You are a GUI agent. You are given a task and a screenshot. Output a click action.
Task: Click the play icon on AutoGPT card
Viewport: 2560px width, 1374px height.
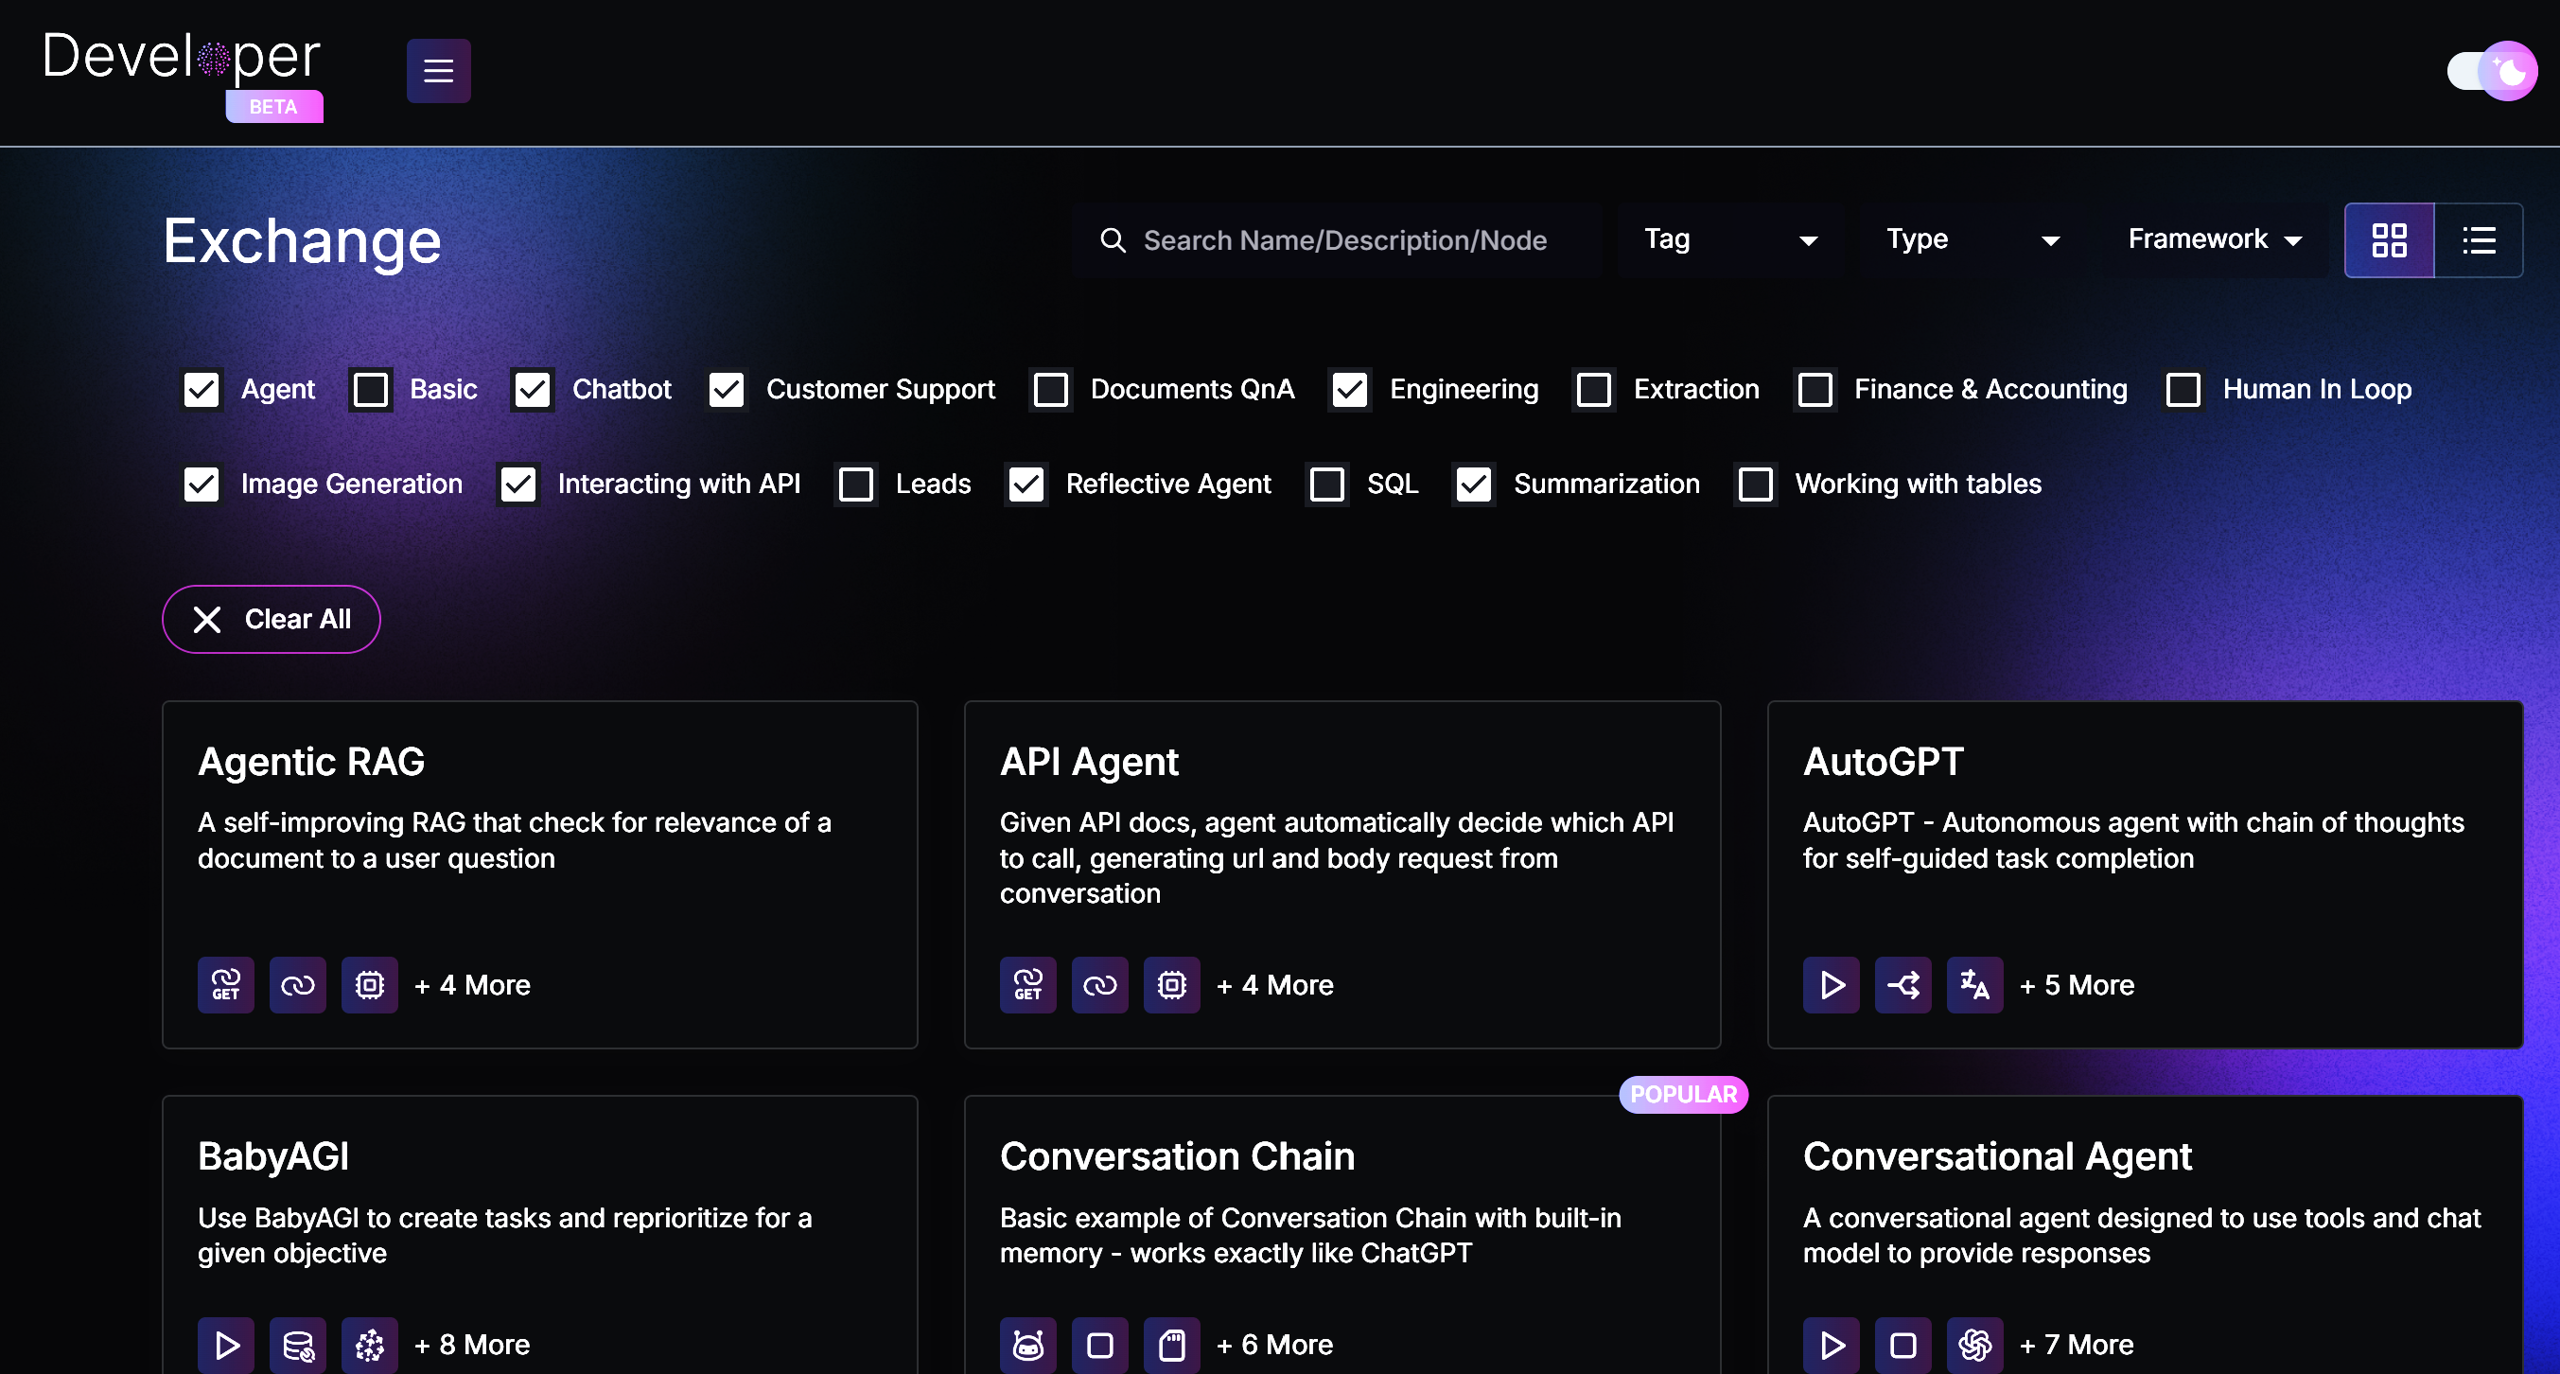pyautogui.click(x=1831, y=985)
